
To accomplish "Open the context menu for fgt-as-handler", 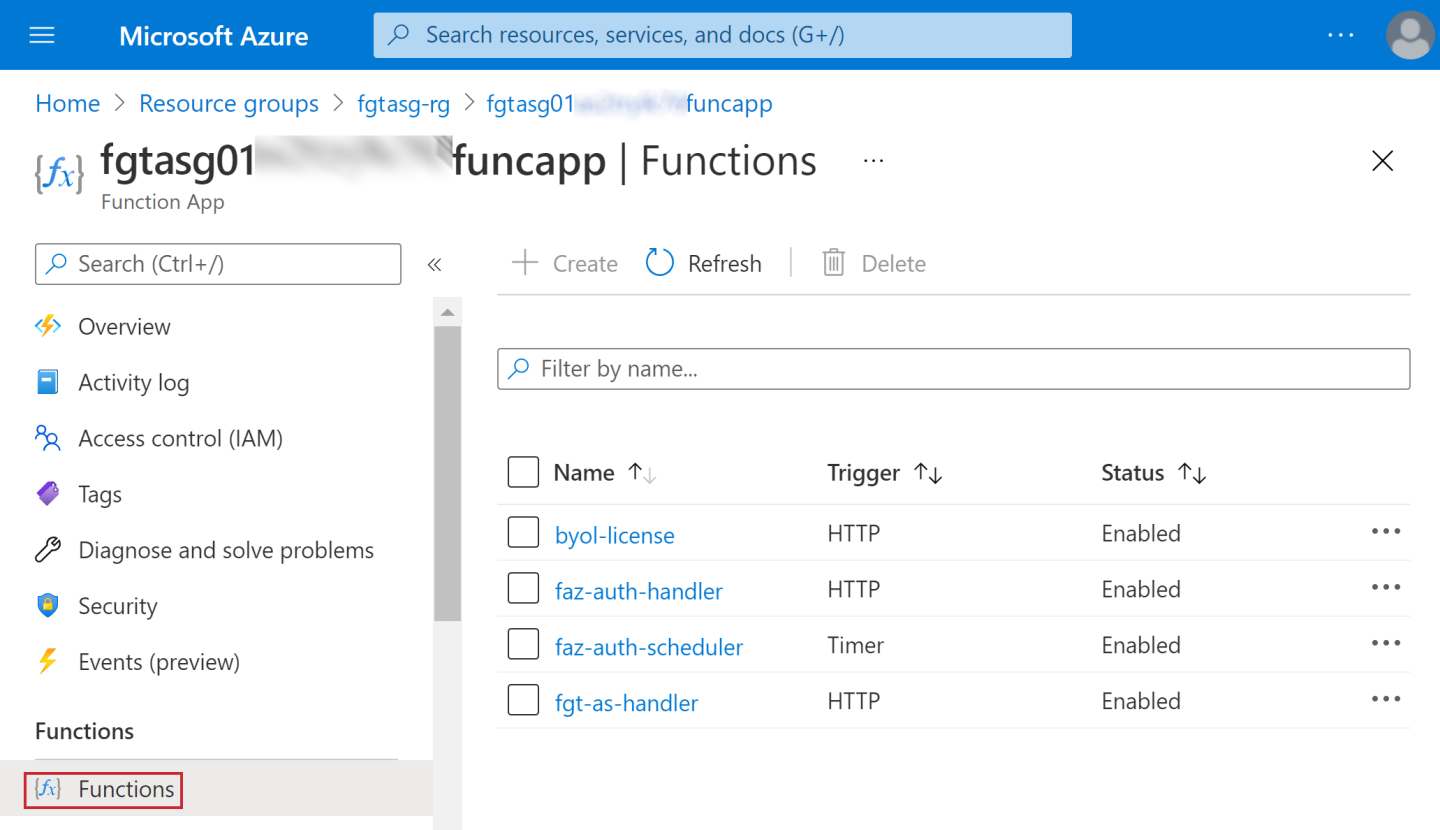I will 1386,700.
